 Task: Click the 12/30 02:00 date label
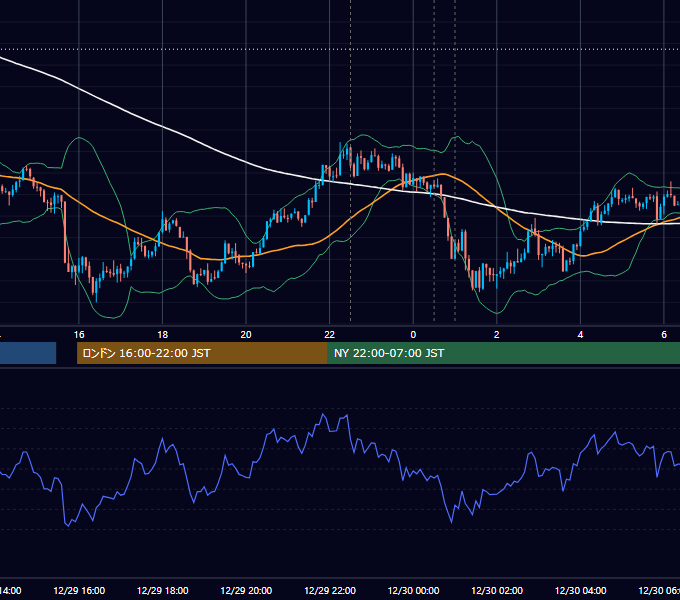(497, 591)
